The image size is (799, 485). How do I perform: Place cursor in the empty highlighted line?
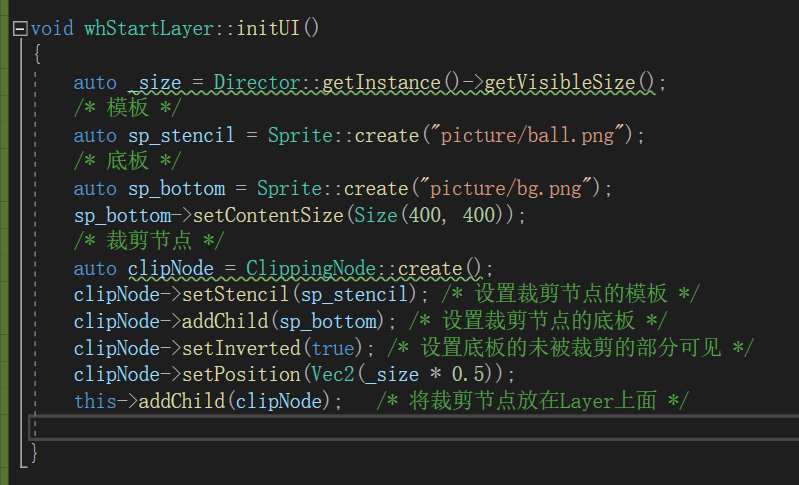[414, 427]
